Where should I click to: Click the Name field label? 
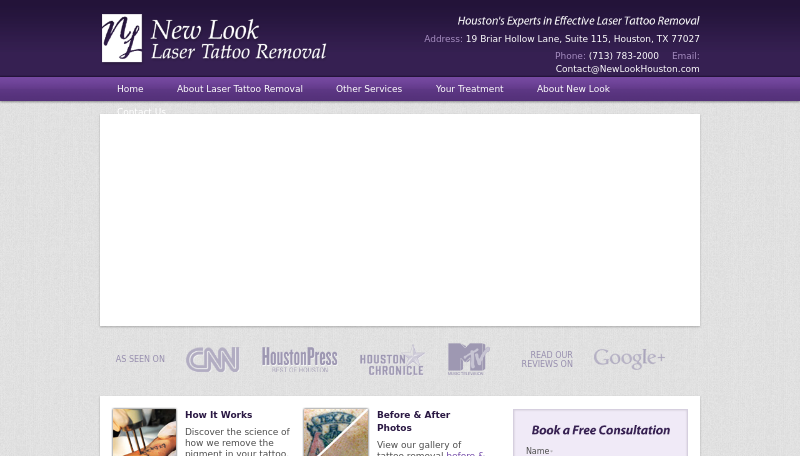point(538,451)
